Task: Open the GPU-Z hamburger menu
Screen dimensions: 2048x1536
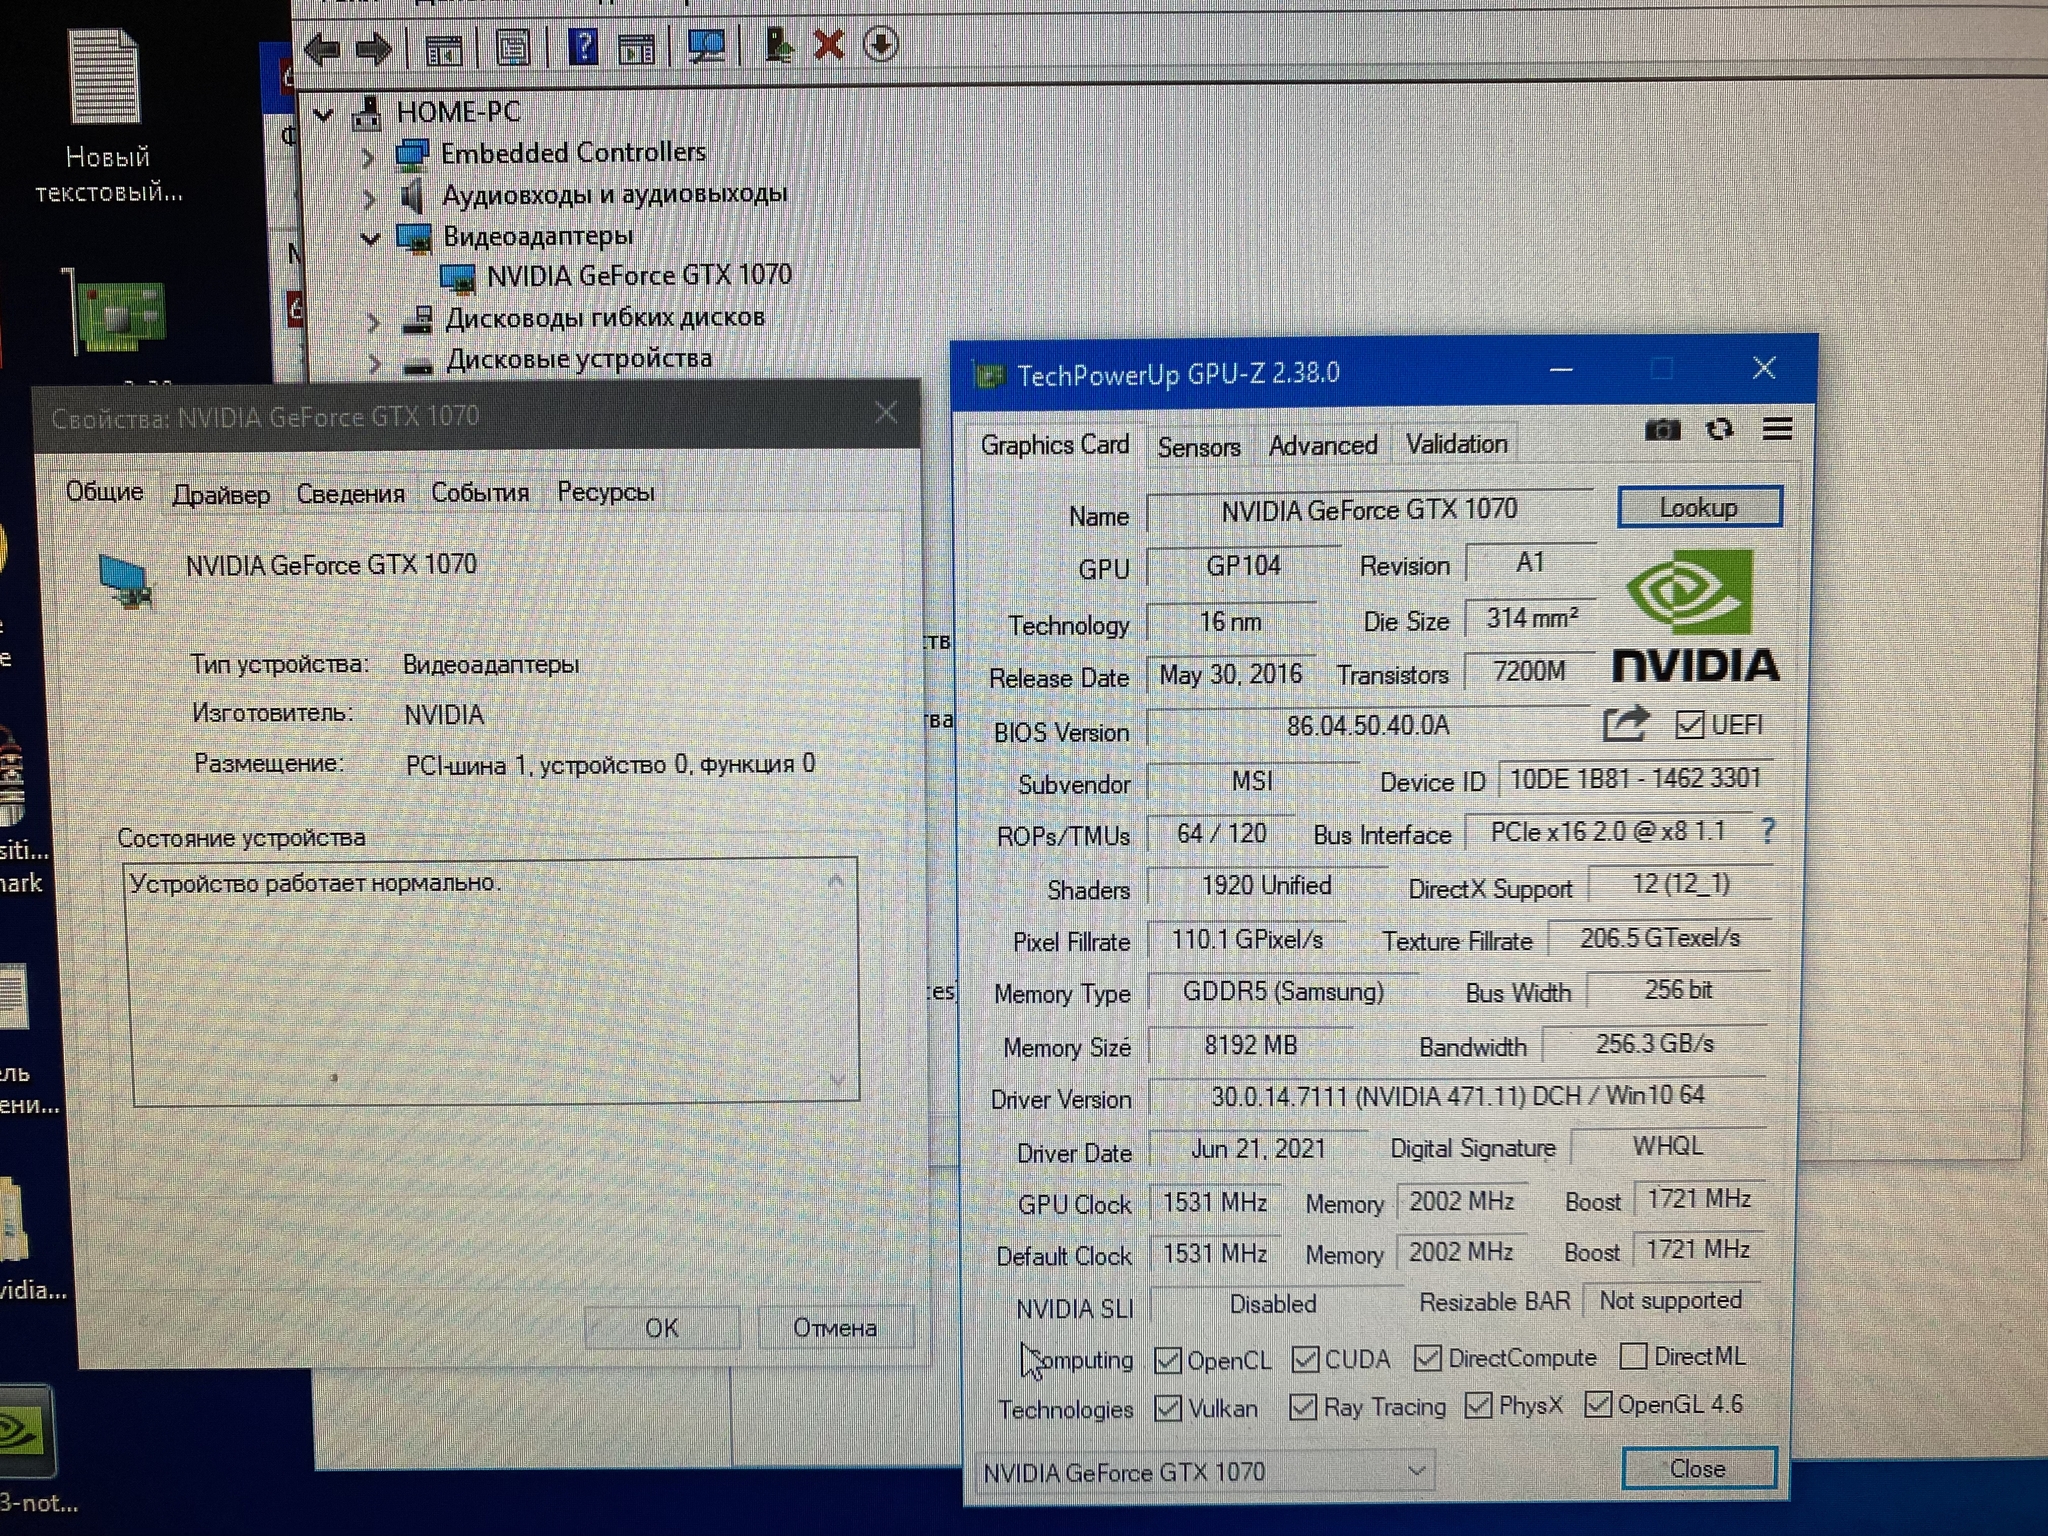Action: [1777, 430]
